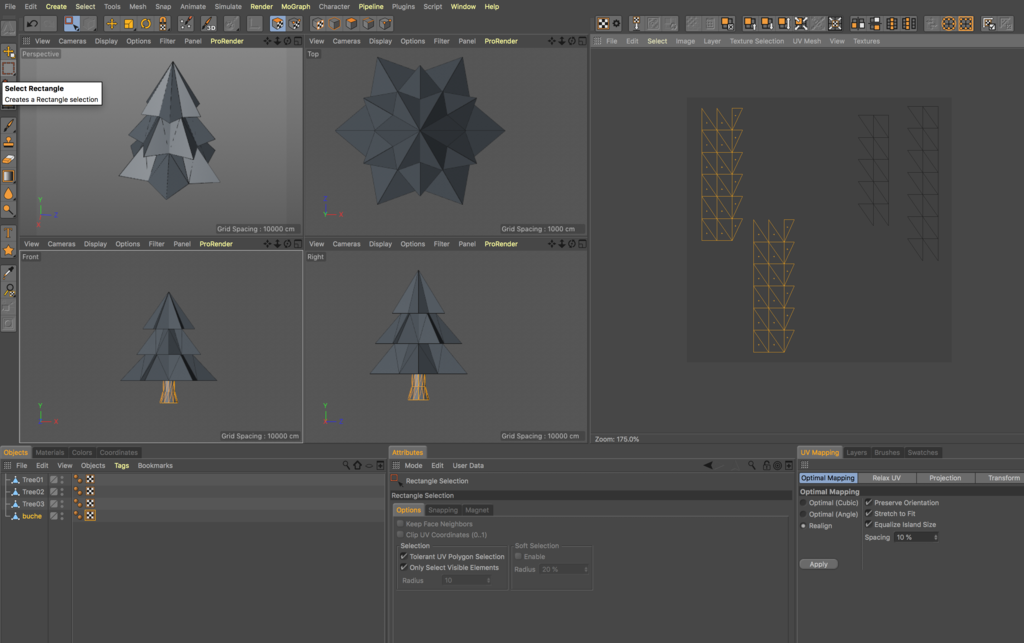Click the gear settings icon in UV toolbar
Screen dimensions: 1024x643
pyautogui.click(x=616, y=24)
